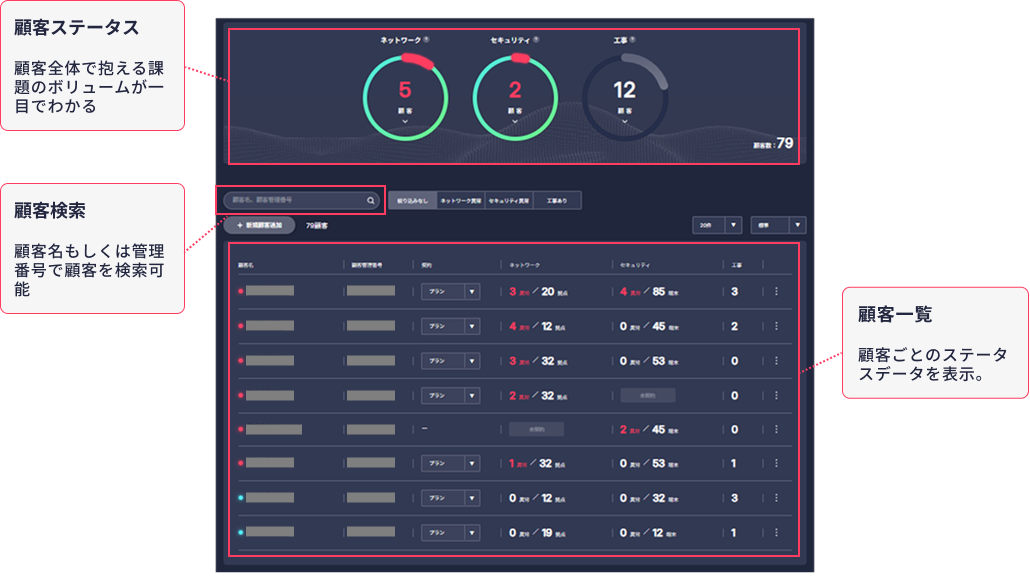Select the セキュリティ異常 filter tab
Image resolution: width=1030 pixels, height=578 pixels.
(509, 201)
